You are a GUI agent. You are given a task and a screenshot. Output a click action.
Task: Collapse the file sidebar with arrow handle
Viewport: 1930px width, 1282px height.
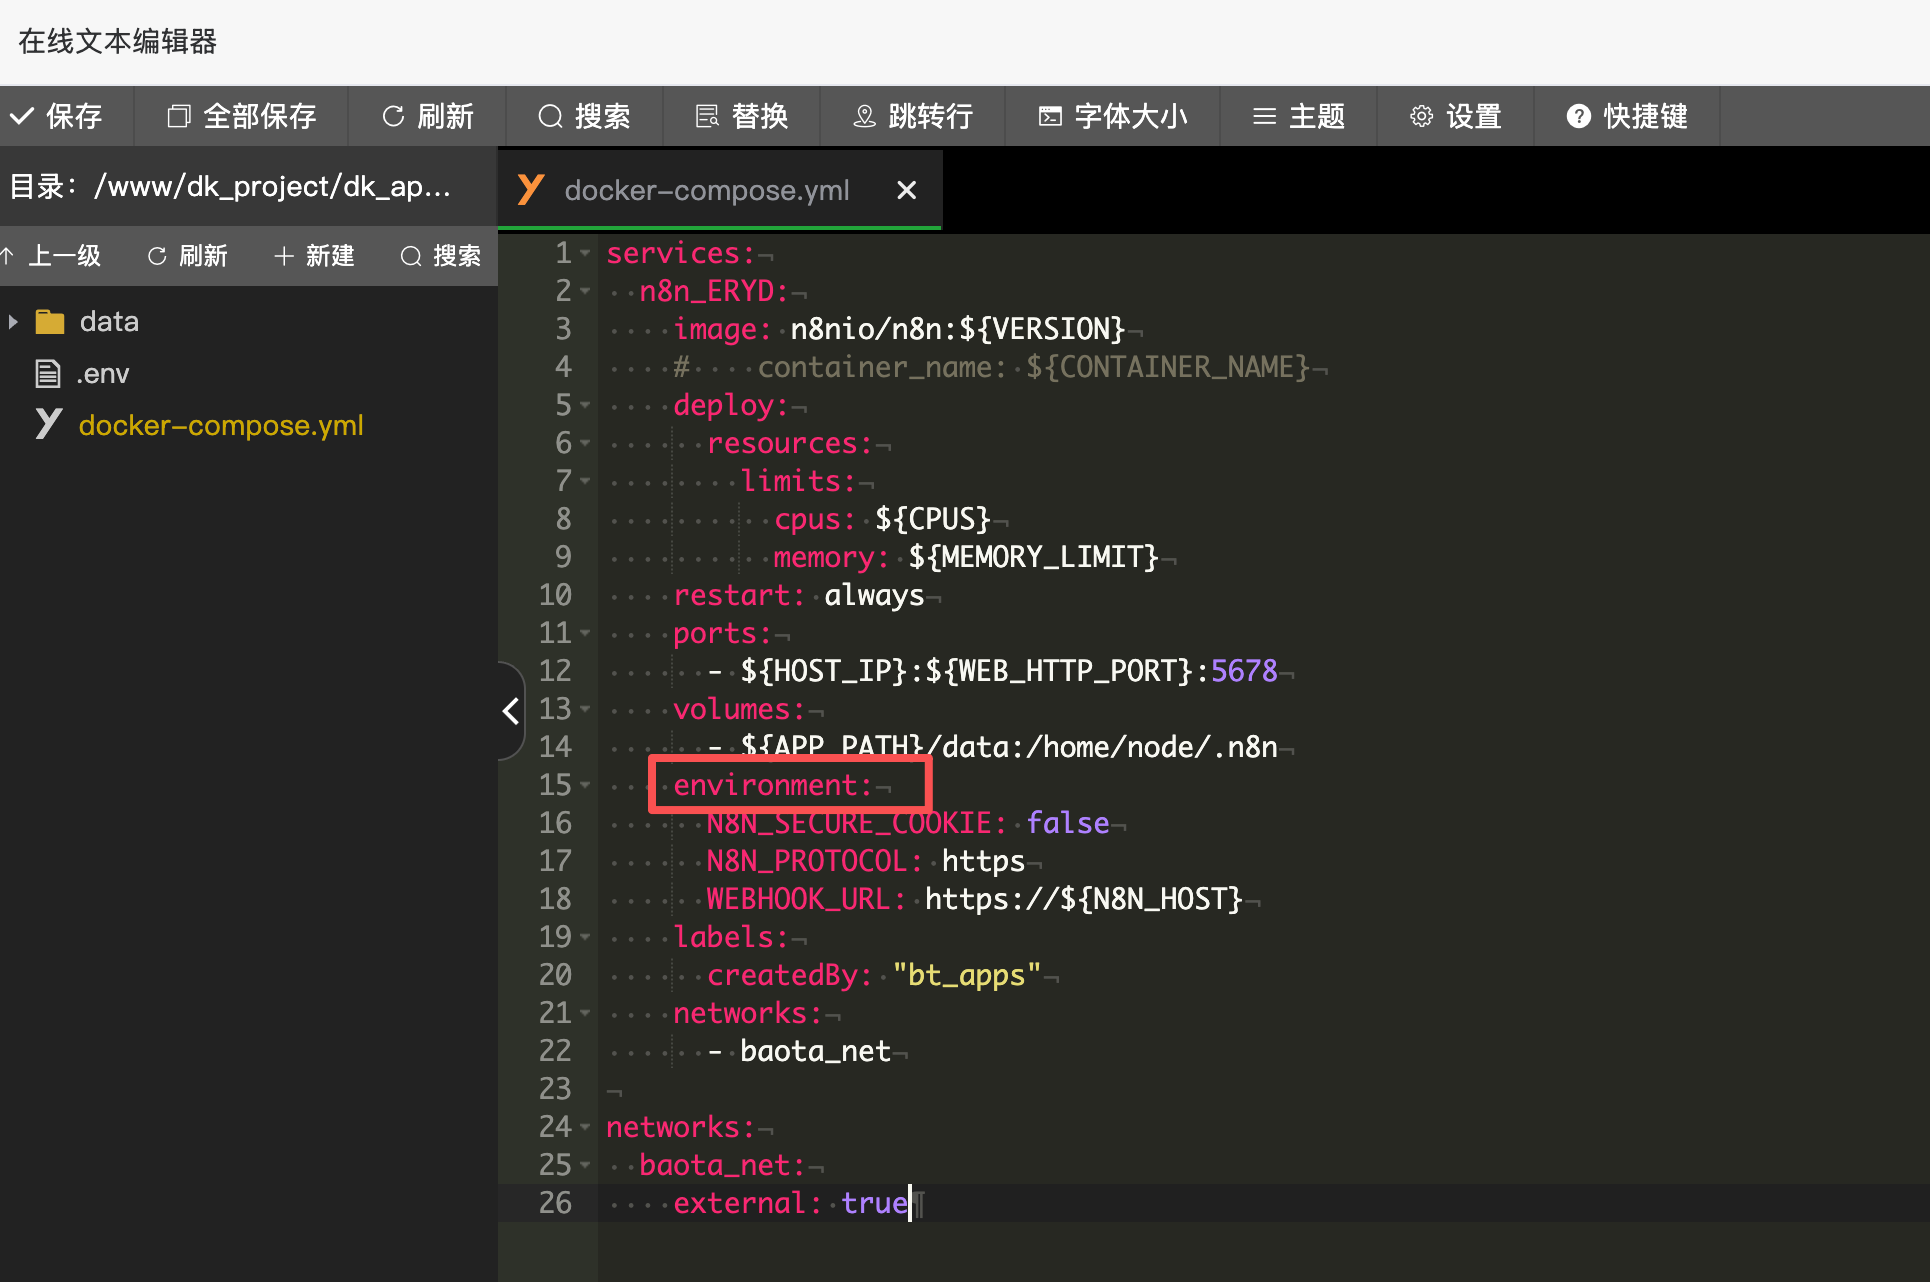510,711
